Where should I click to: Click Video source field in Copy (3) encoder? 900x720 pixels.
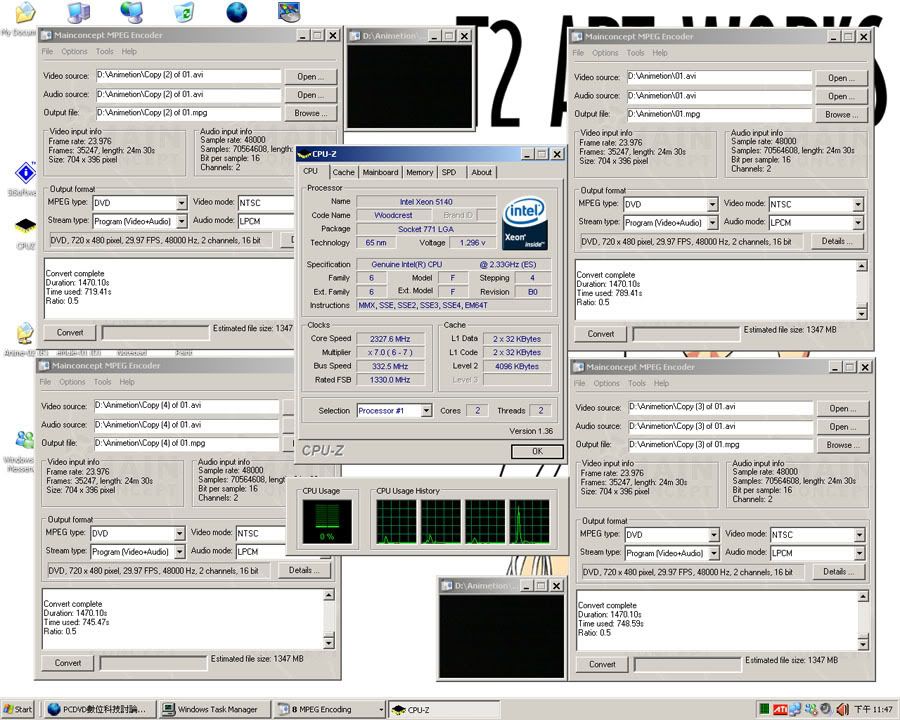tap(721, 407)
